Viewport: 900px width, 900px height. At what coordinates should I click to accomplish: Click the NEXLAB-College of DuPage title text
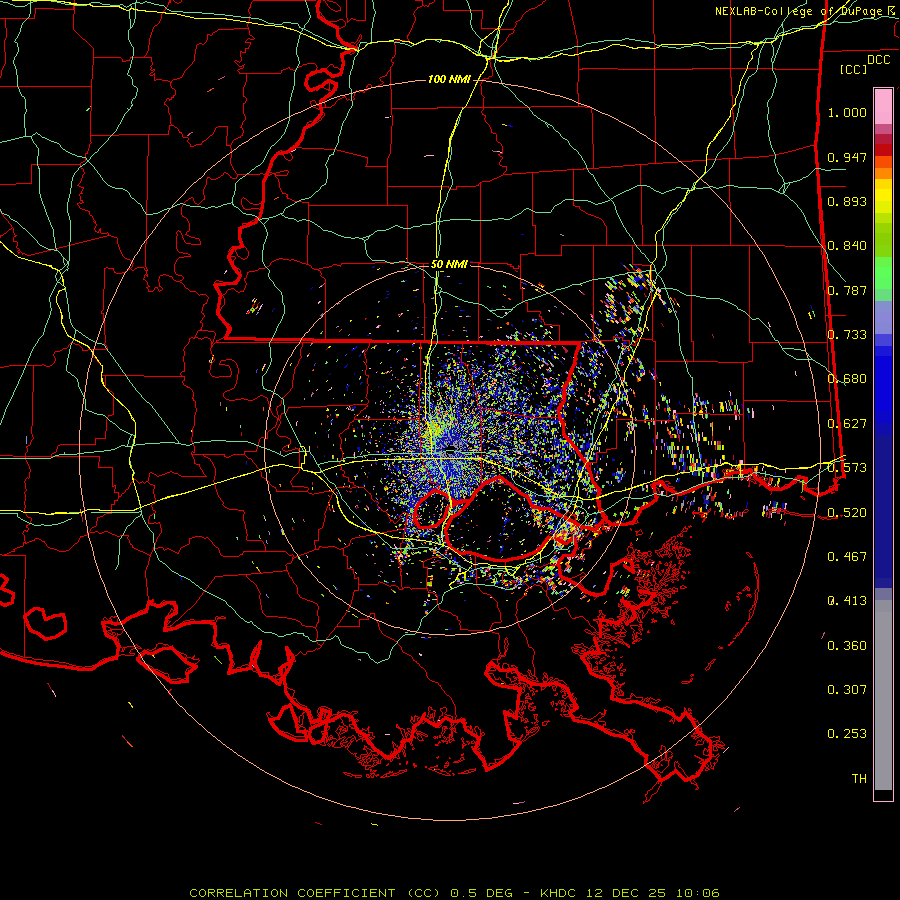798,11
